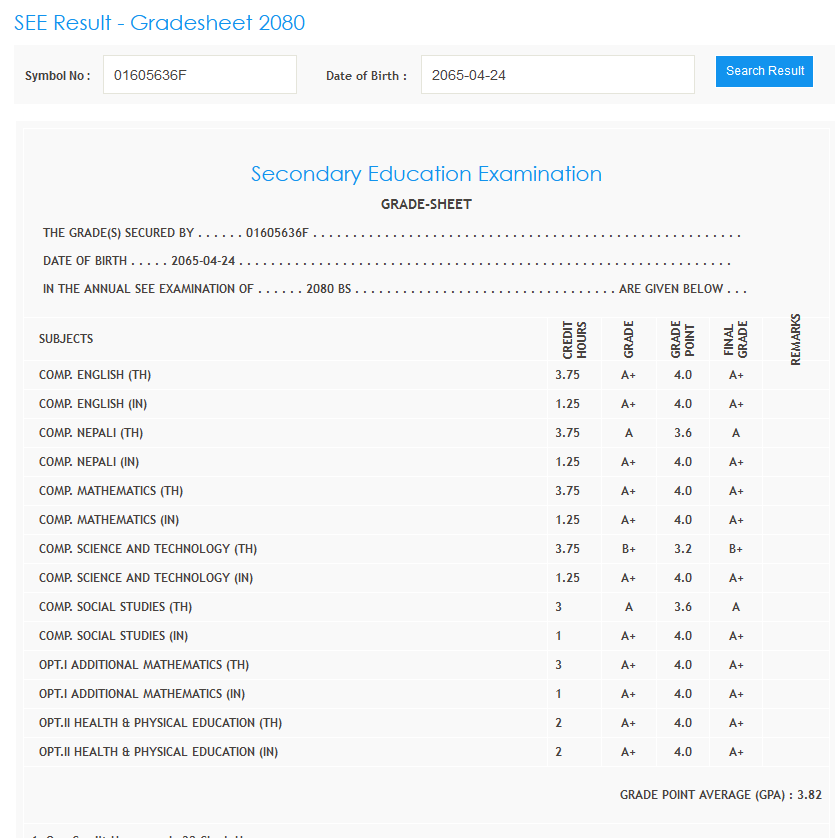This screenshot has width=835, height=838.
Task: Click the REMARKS column header
Action: click(796, 340)
